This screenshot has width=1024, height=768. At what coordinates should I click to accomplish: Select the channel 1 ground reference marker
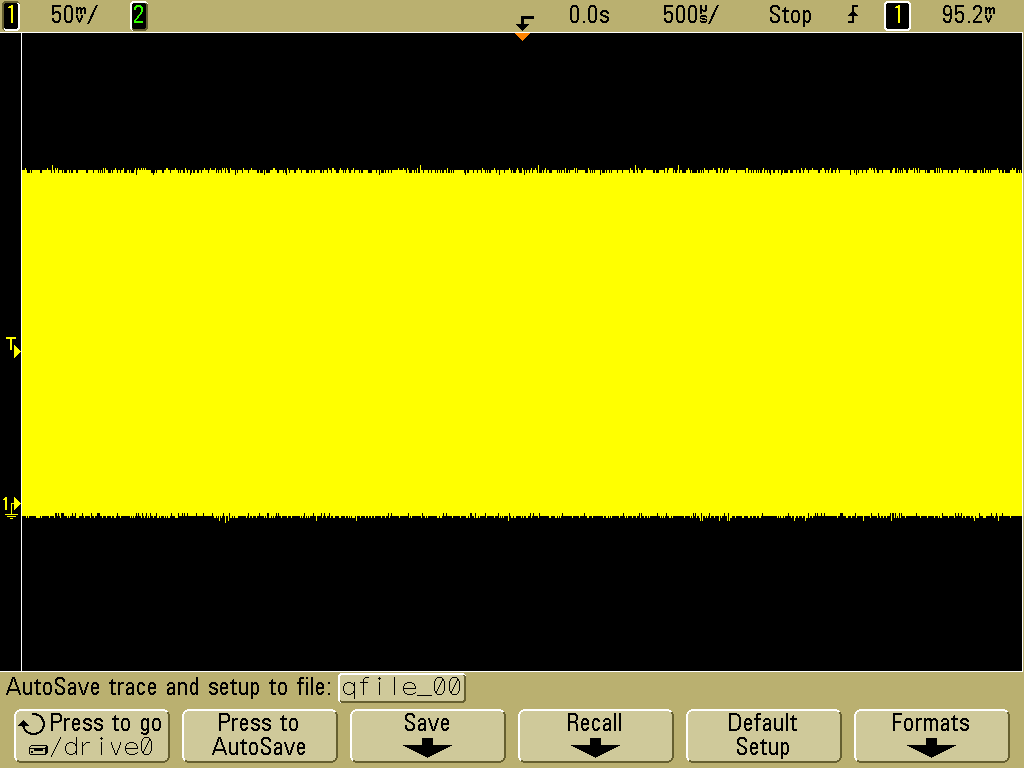[x=11, y=505]
